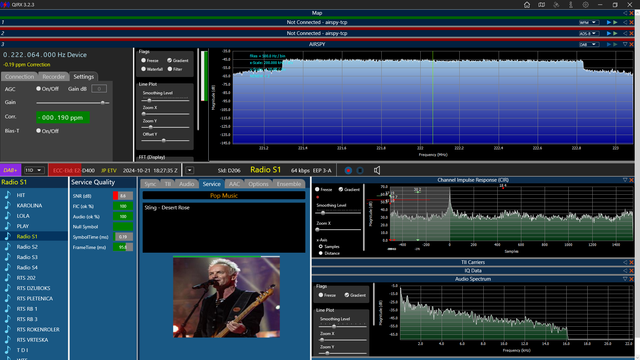Image resolution: width=640 pixels, height=360 pixels.
Task: Open the AAC tab
Action: tap(234, 184)
